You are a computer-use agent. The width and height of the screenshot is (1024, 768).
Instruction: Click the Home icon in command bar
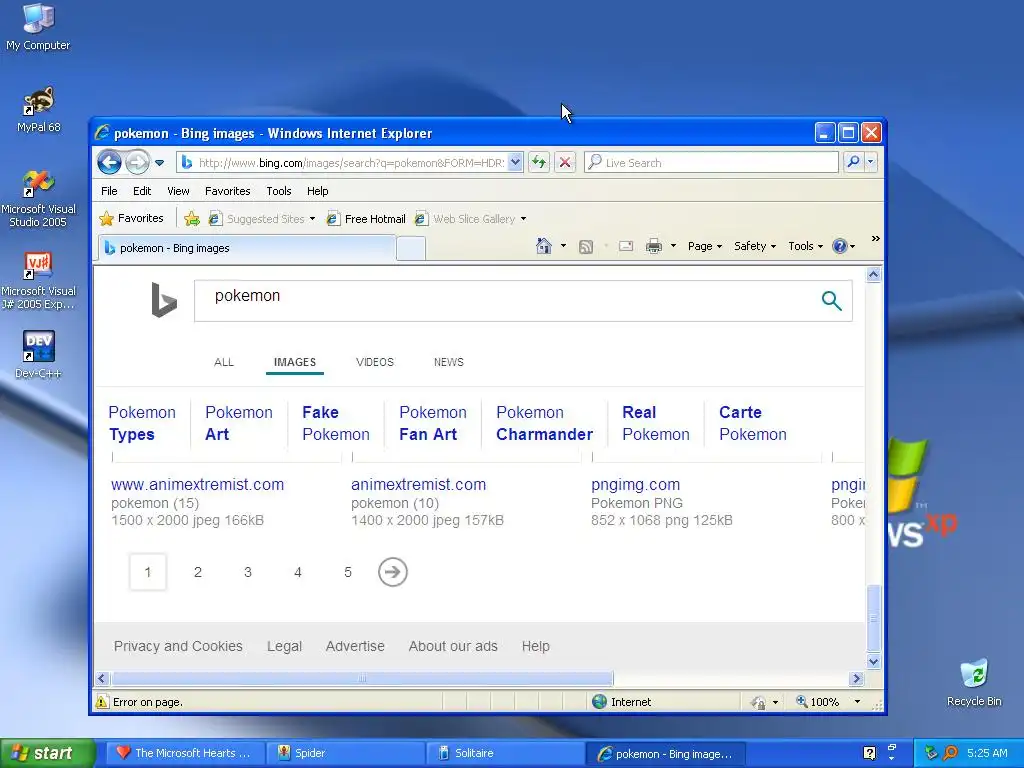543,246
